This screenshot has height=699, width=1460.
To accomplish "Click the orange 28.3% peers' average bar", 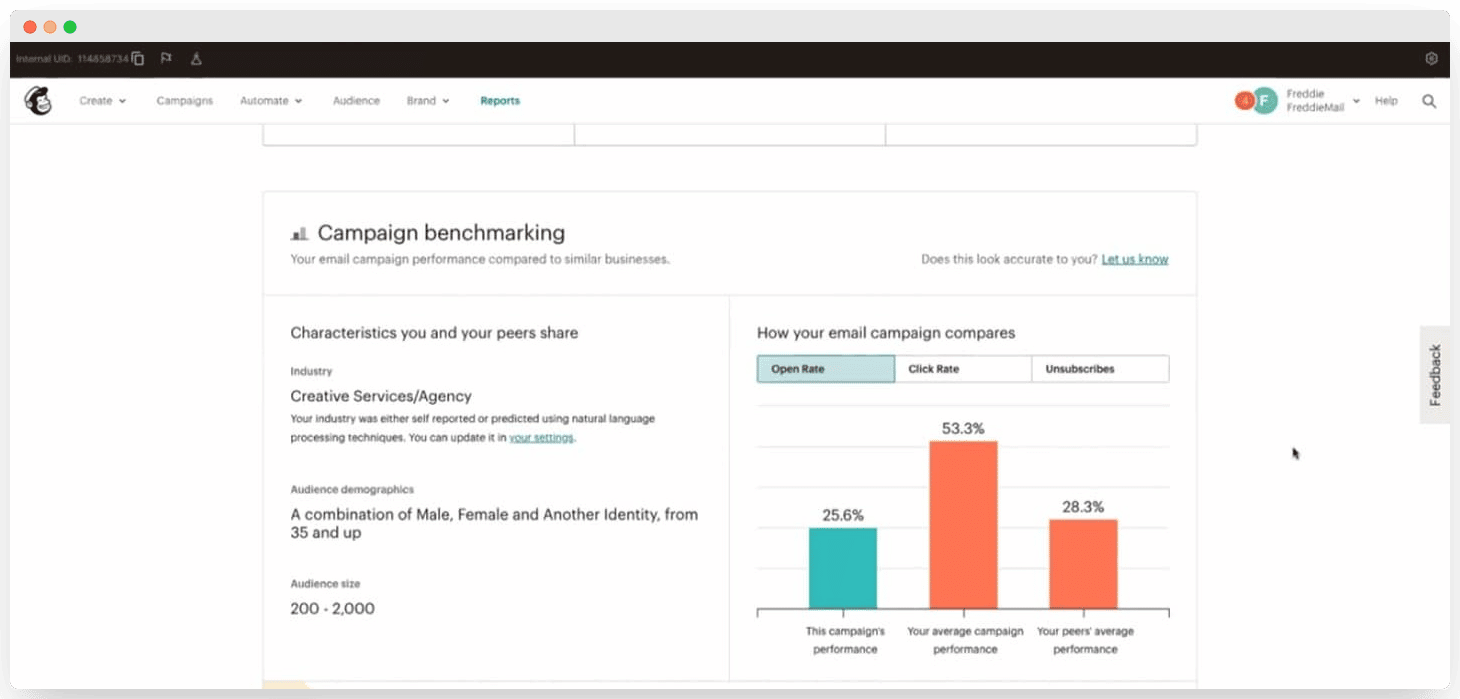I will [1083, 564].
